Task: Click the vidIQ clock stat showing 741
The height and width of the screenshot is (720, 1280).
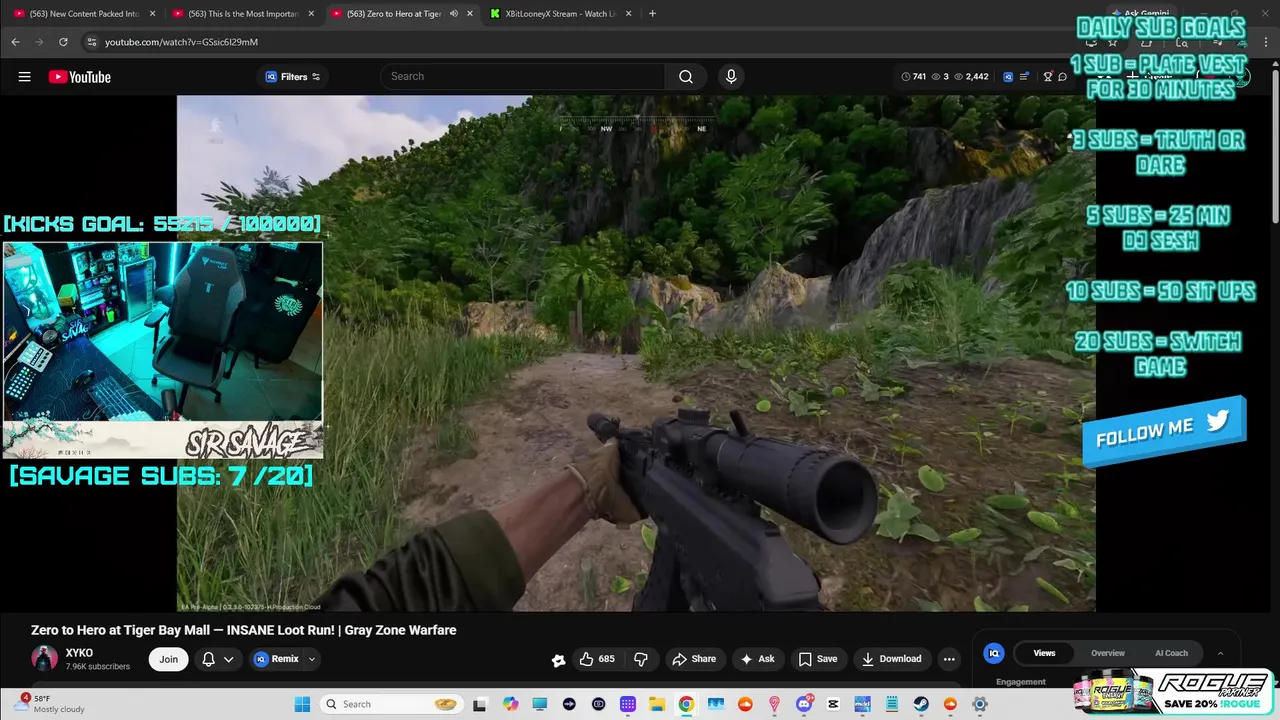Action: tap(913, 77)
